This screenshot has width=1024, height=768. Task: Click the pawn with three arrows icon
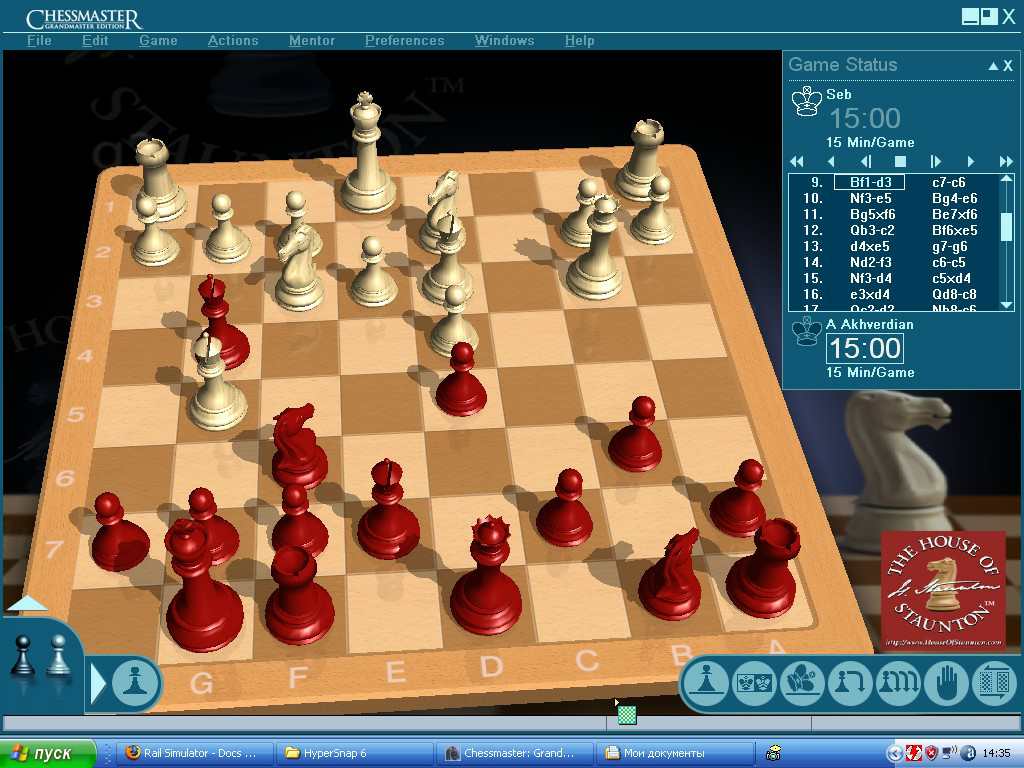(899, 683)
